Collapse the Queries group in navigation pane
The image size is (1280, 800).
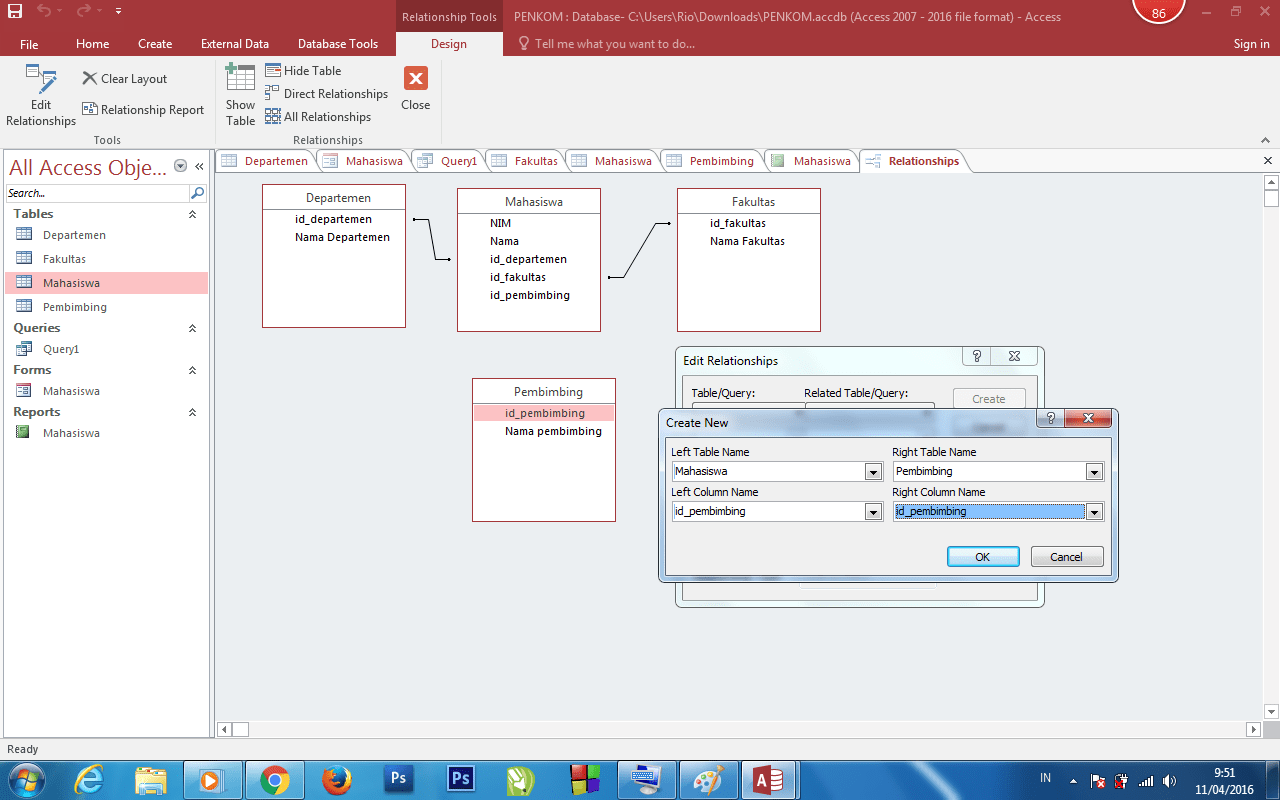[x=192, y=328]
